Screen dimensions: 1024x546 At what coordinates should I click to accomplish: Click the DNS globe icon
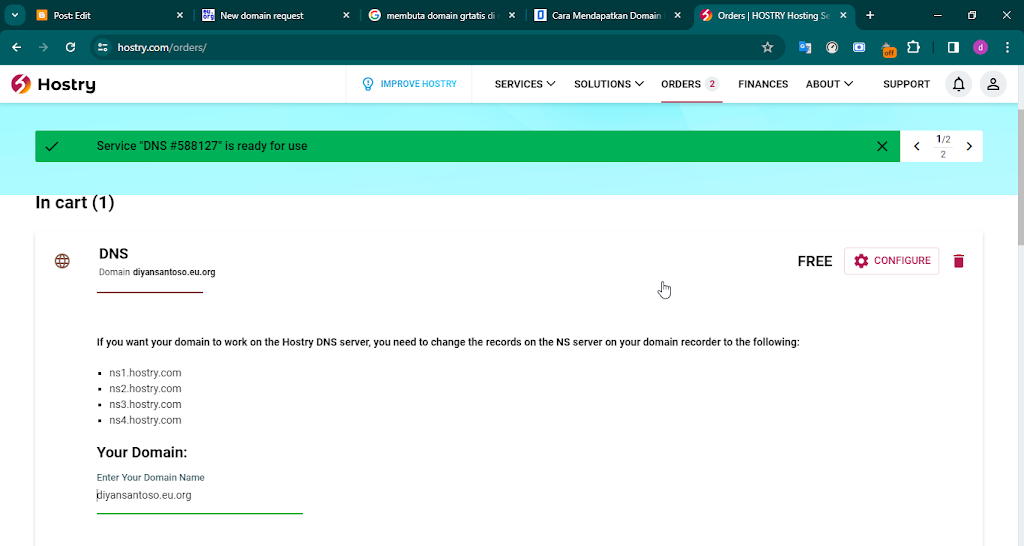62,261
